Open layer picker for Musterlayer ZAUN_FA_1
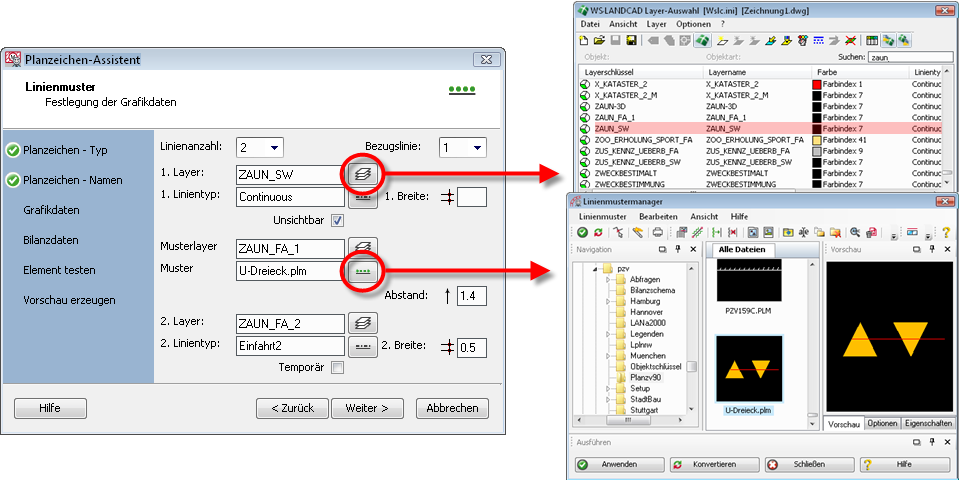 click(x=361, y=246)
